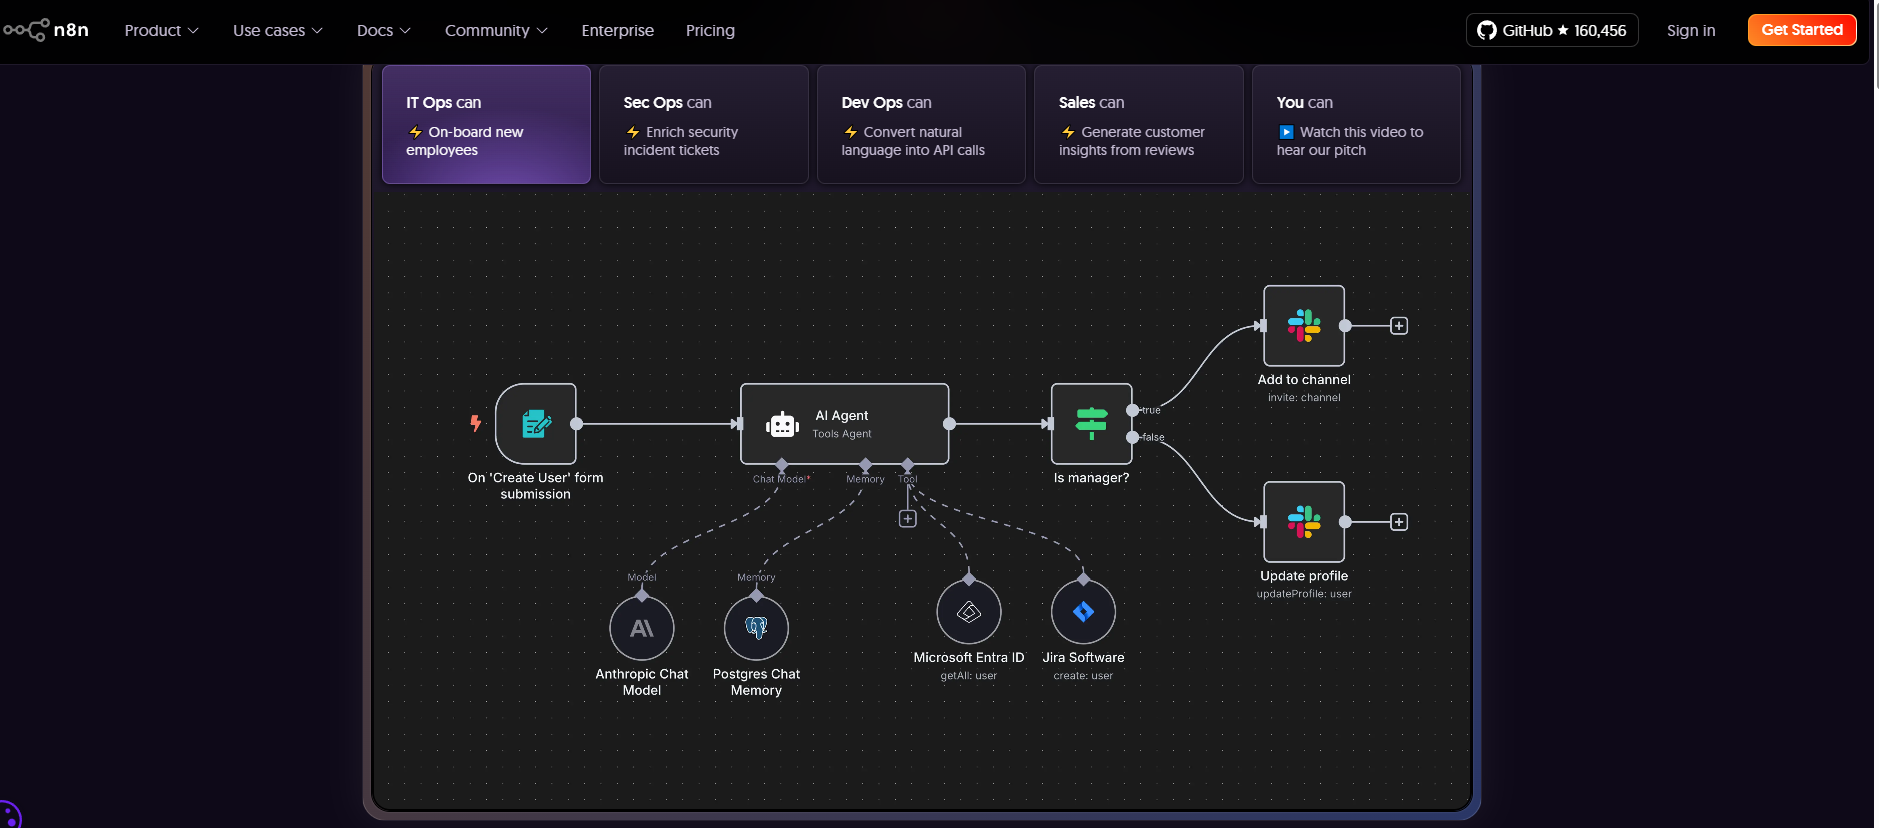The image size is (1879, 828).
Task: Open the Pricing page link
Action: click(710, 31)
